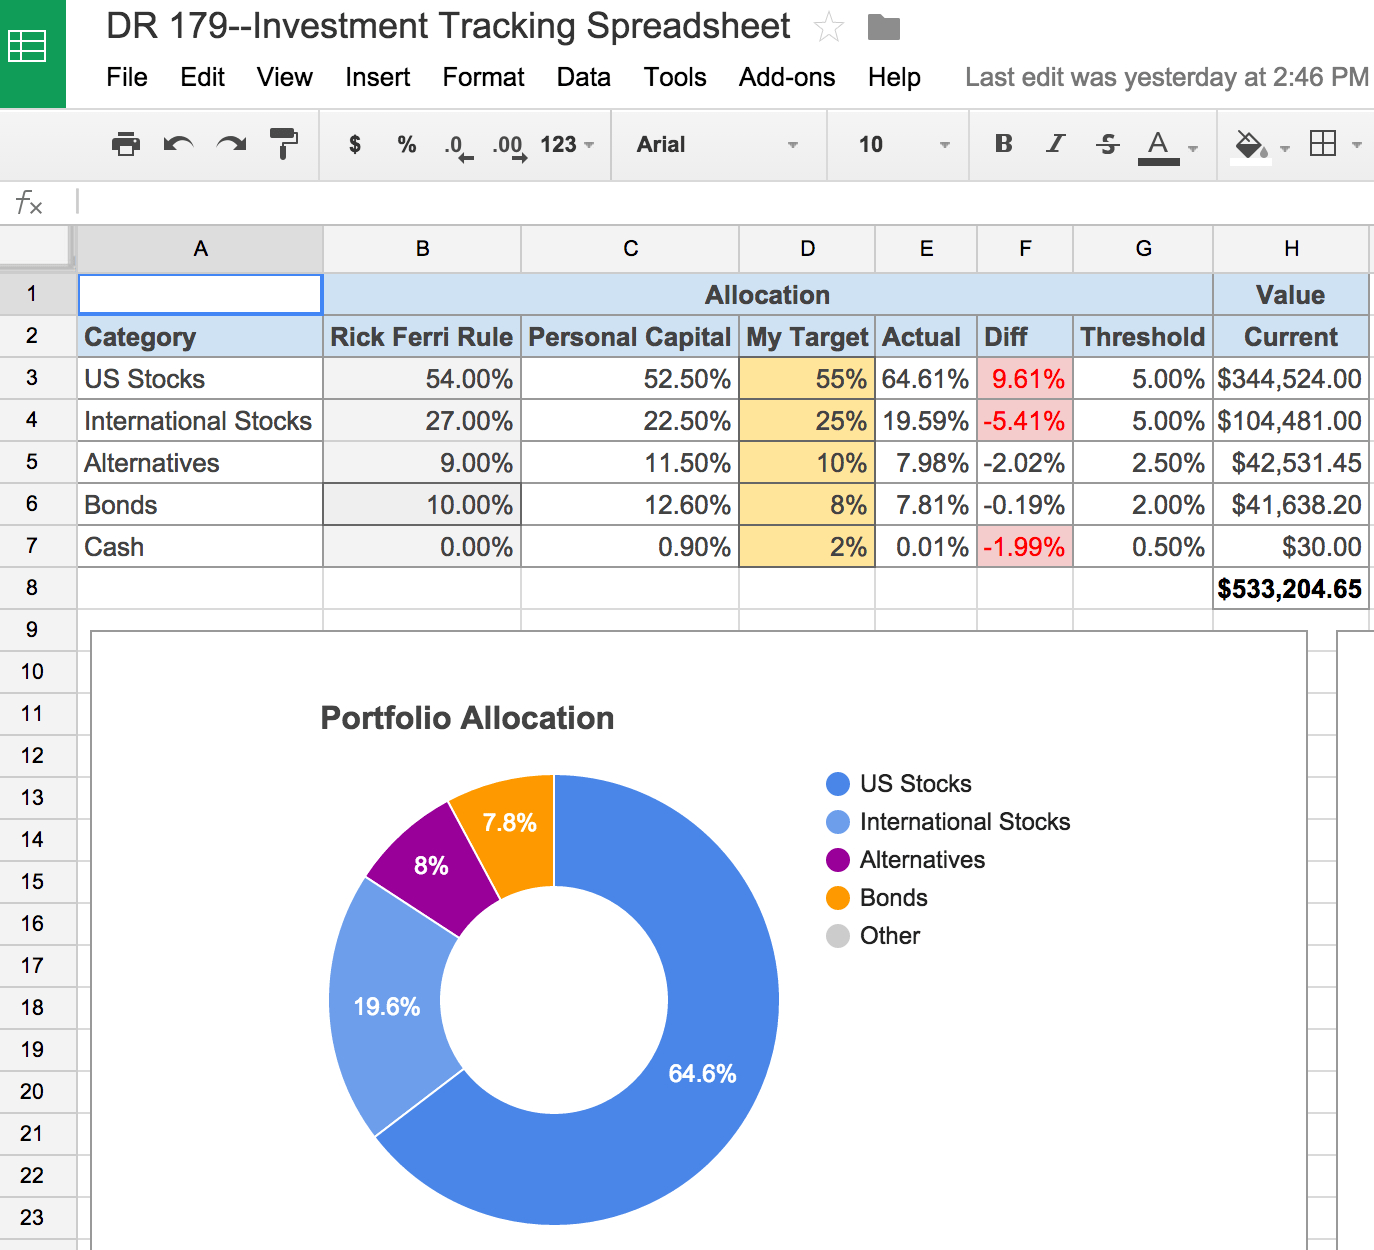The image size is (1374, 1250).
Task: Click the Redo icon
Action: tap(231, 144)
